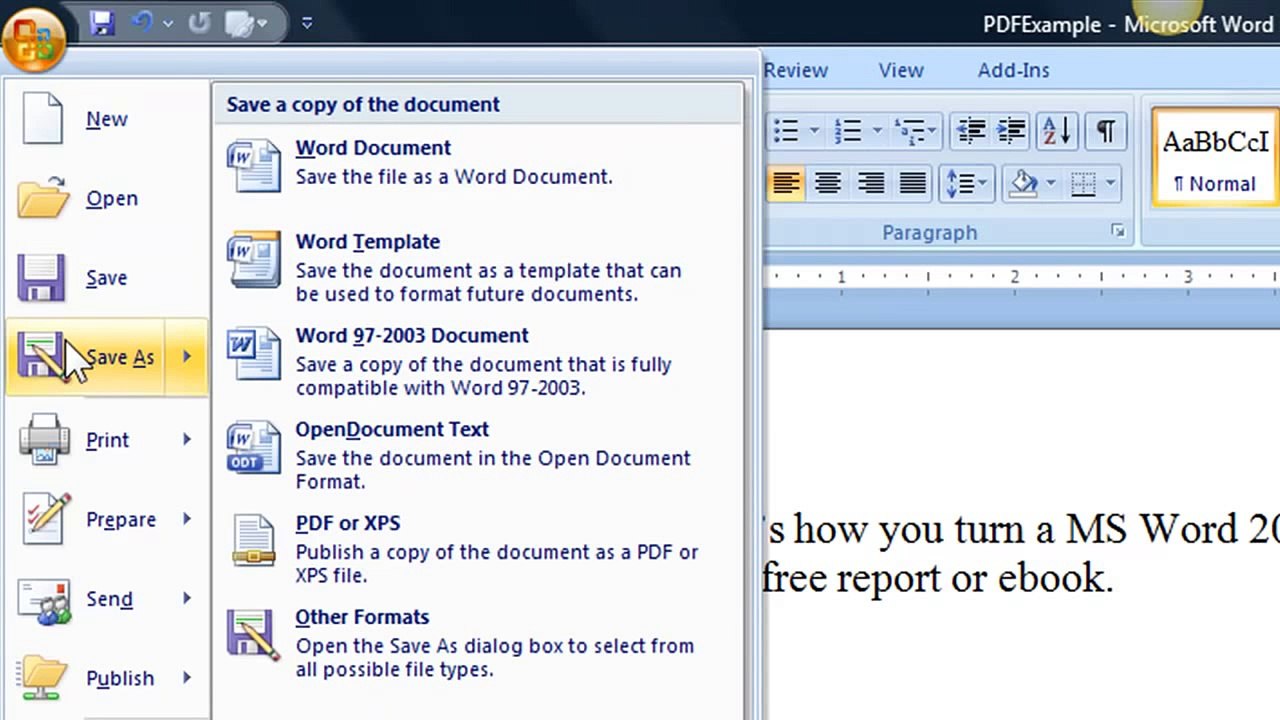Select Save from the Office menu
This screenshot has height=720, width=1280.
pos(106,278)
